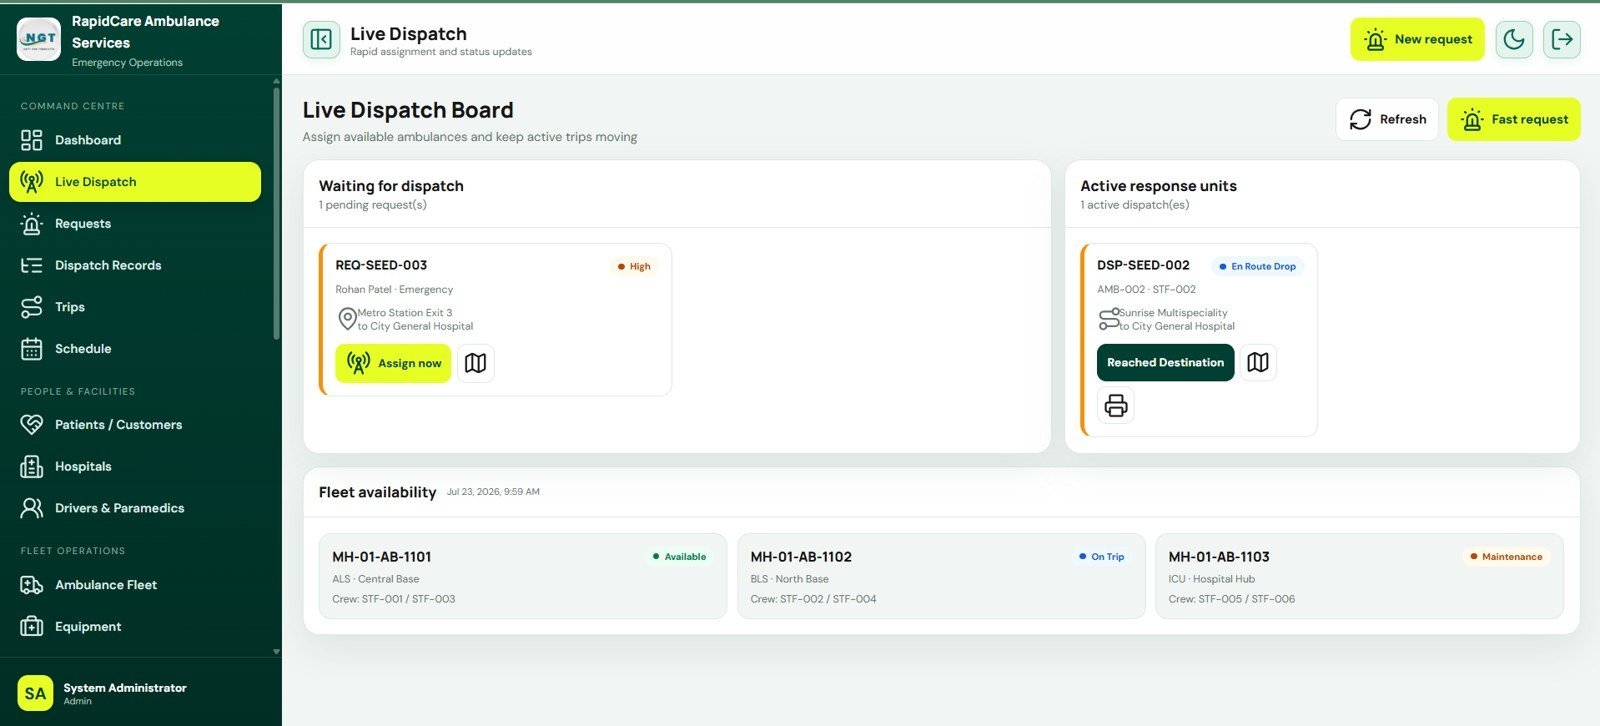
Task: Click 'Crew: STF-002 / STF-004' text
Action: [x=813, y=599]
